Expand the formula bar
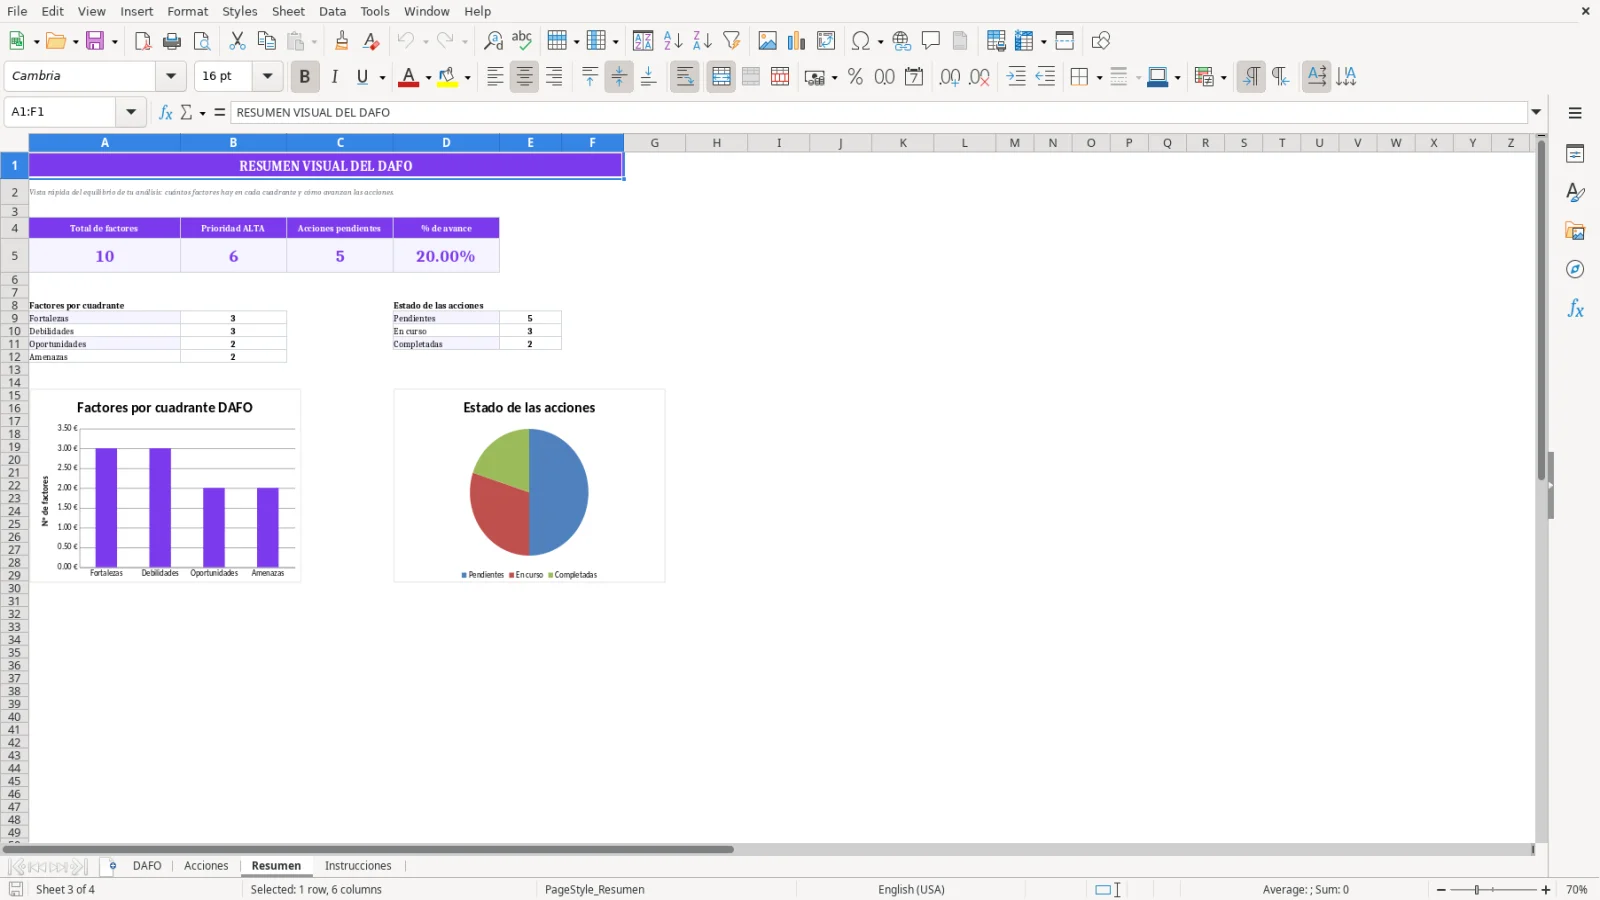The height and width of the screenshot is (900, 1600). (1536, 112)
